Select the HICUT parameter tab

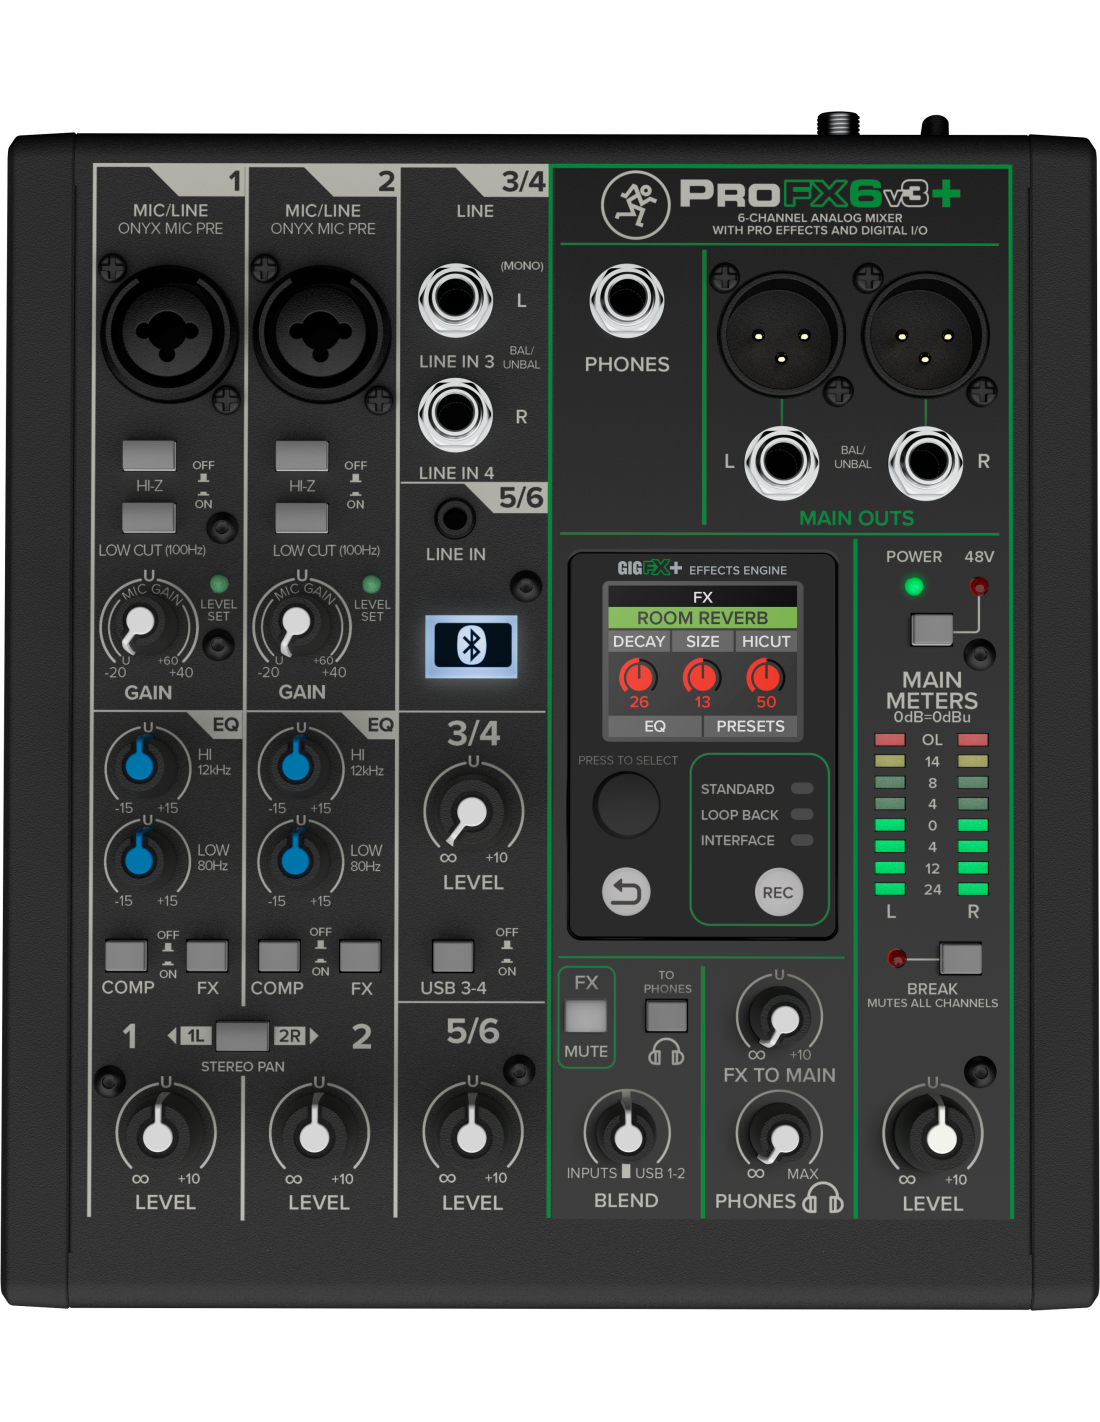click(x=766, y=641)
